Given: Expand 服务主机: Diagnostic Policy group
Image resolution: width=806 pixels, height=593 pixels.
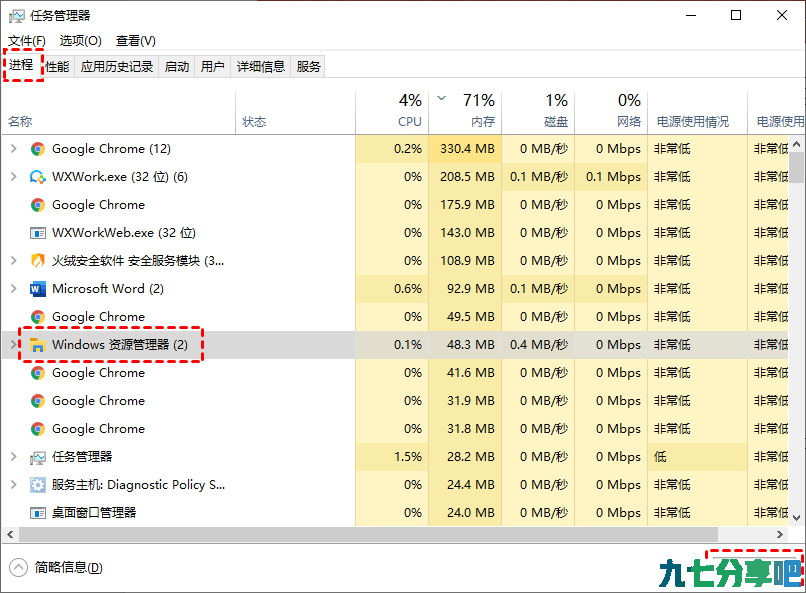Looking at the screenshot, I should pos(14,485).
